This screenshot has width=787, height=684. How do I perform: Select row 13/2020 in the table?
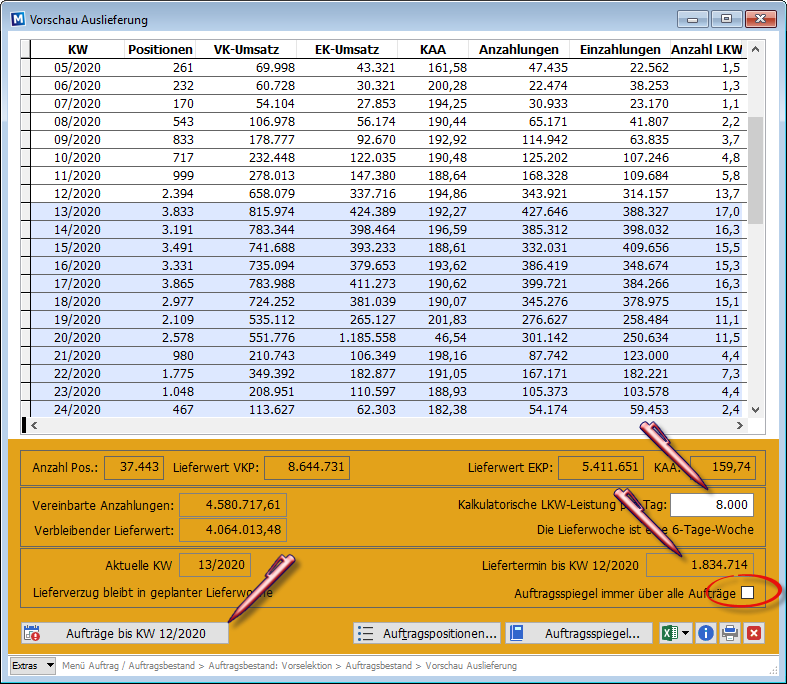(x=384, y=212)
